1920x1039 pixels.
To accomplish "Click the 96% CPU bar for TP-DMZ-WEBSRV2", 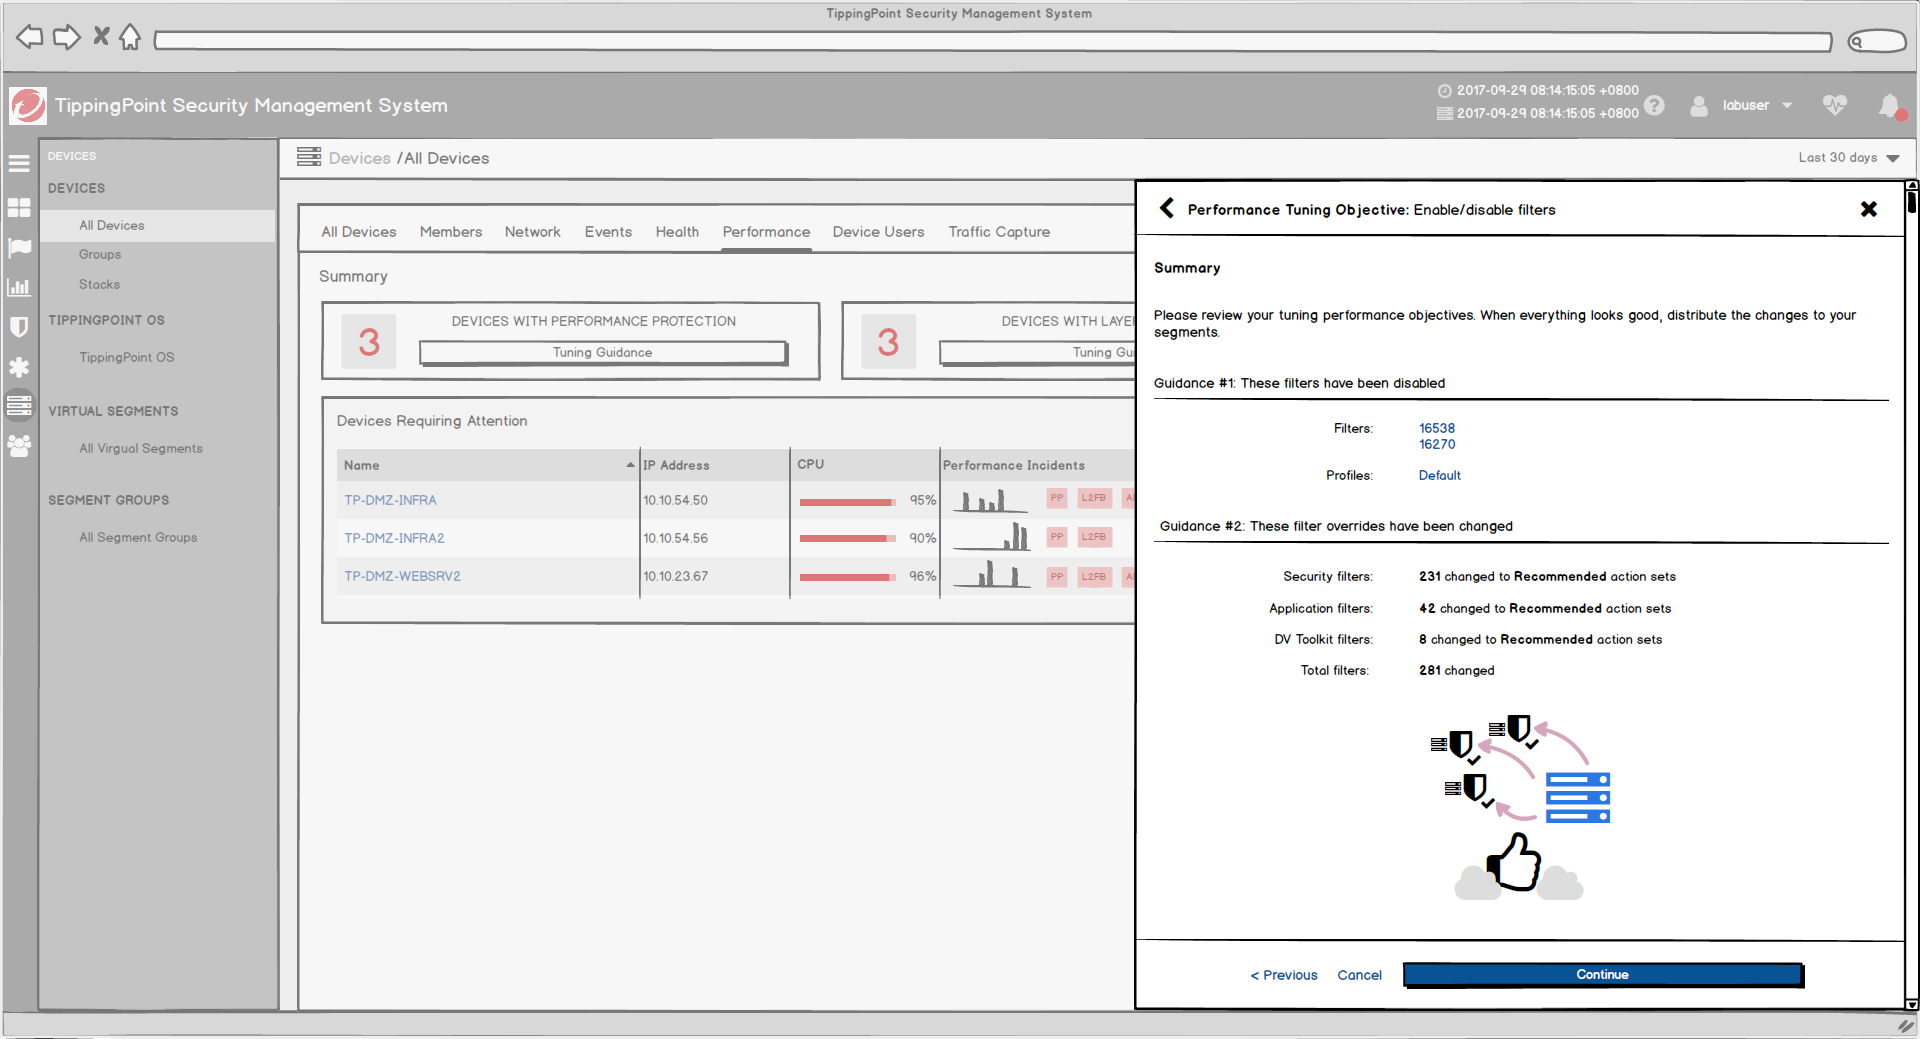I will coord(847,577).
